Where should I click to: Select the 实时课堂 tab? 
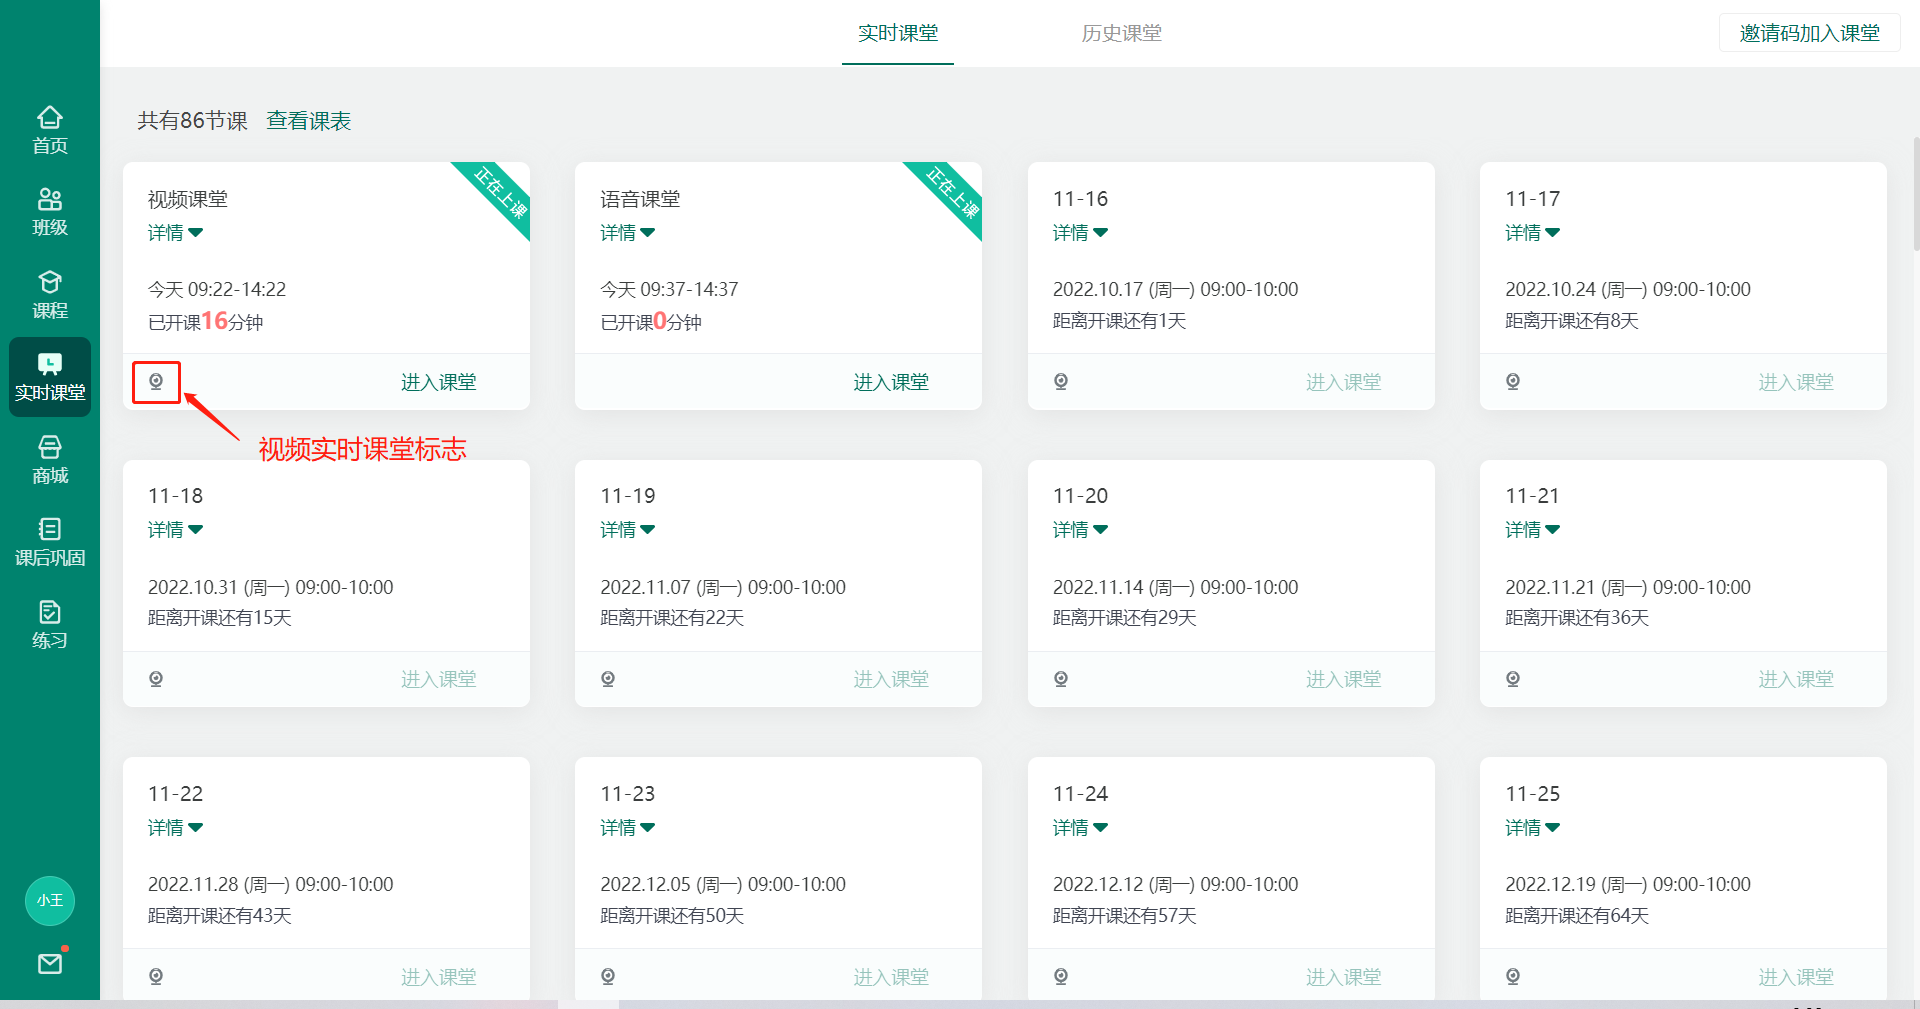(x=897, y=33)
